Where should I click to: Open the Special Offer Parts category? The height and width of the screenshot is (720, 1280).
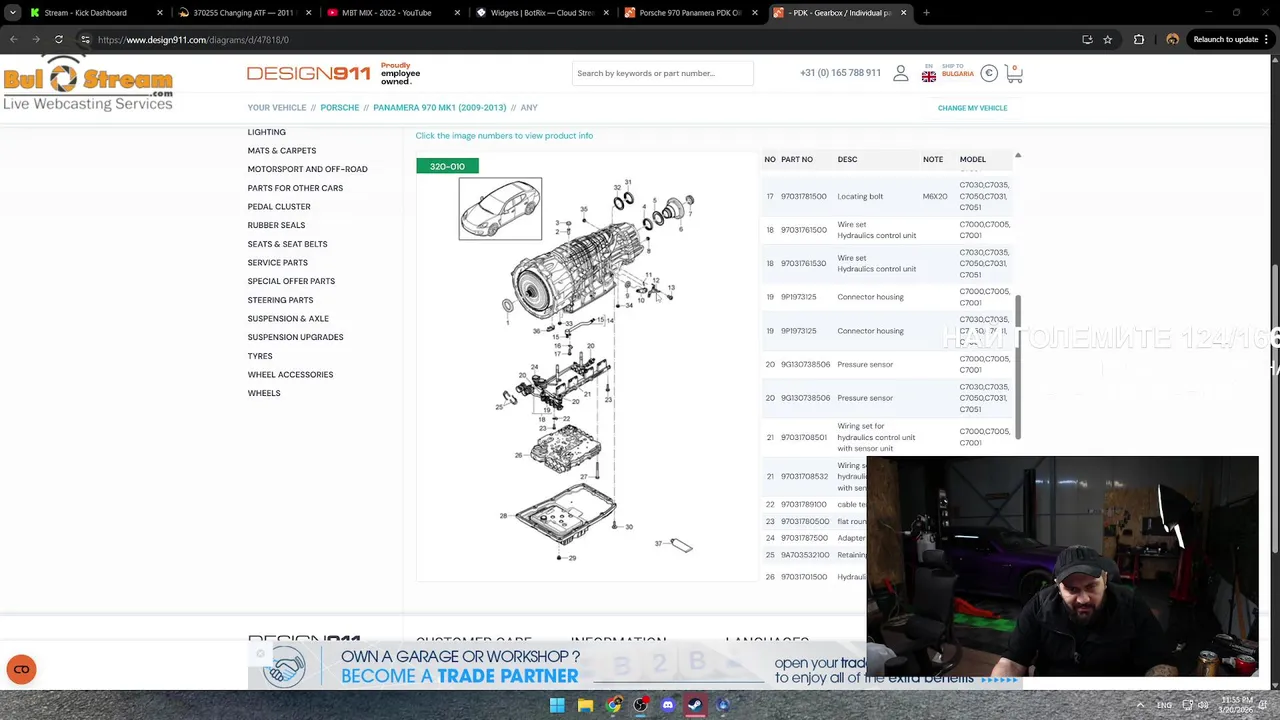point(291,281)
